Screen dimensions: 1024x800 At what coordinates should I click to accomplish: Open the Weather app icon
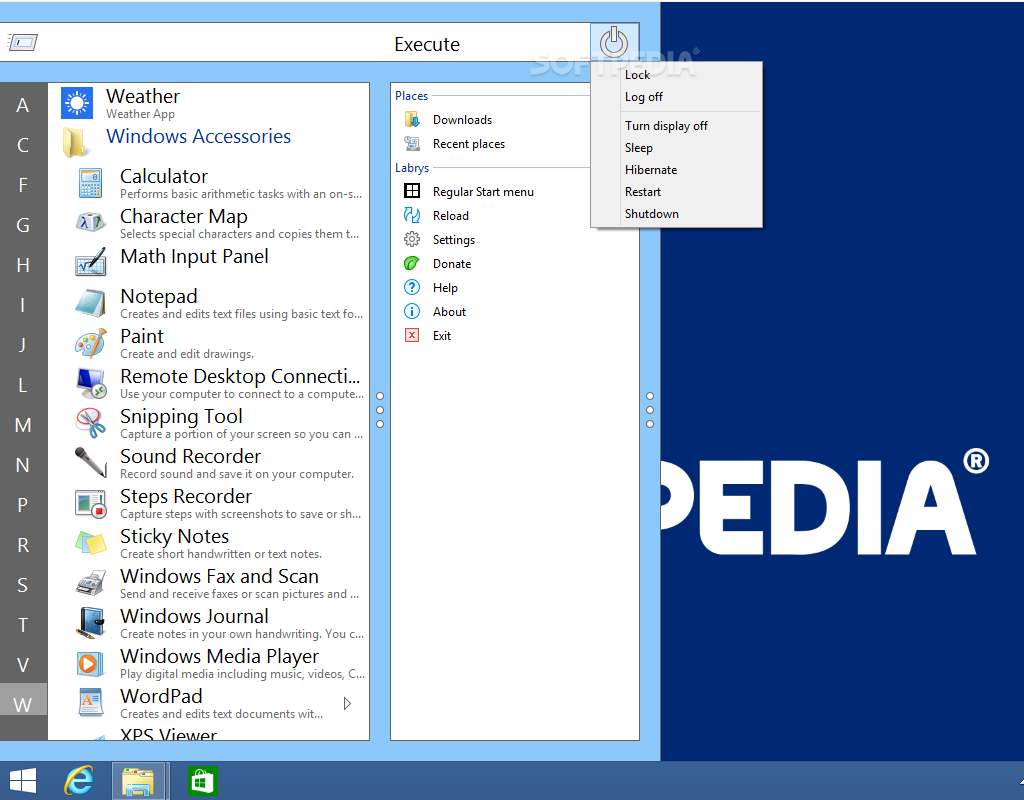pyautogui.click(x=77, y=103)
